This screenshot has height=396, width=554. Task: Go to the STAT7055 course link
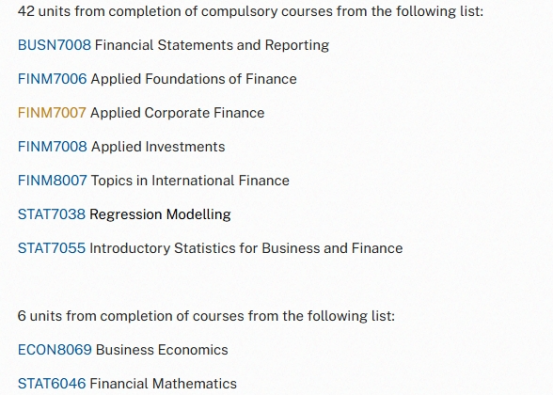52,248
